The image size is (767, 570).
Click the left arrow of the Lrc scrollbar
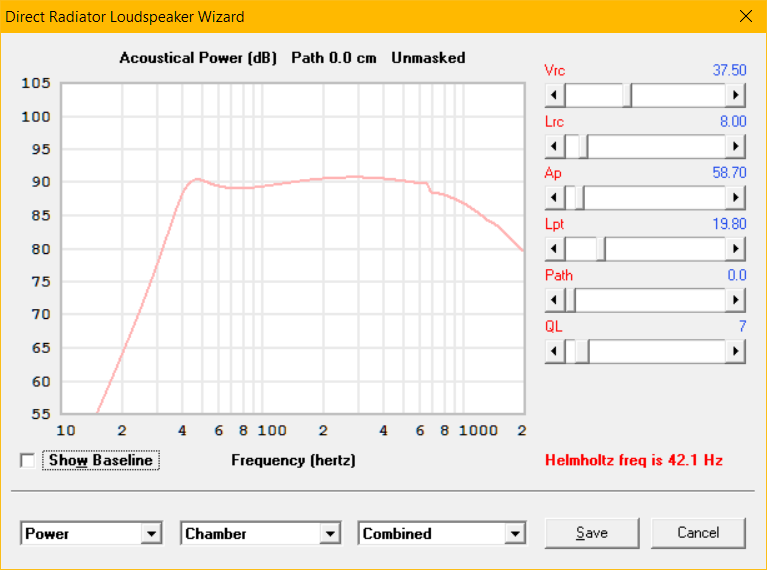[x=555, y=146]
